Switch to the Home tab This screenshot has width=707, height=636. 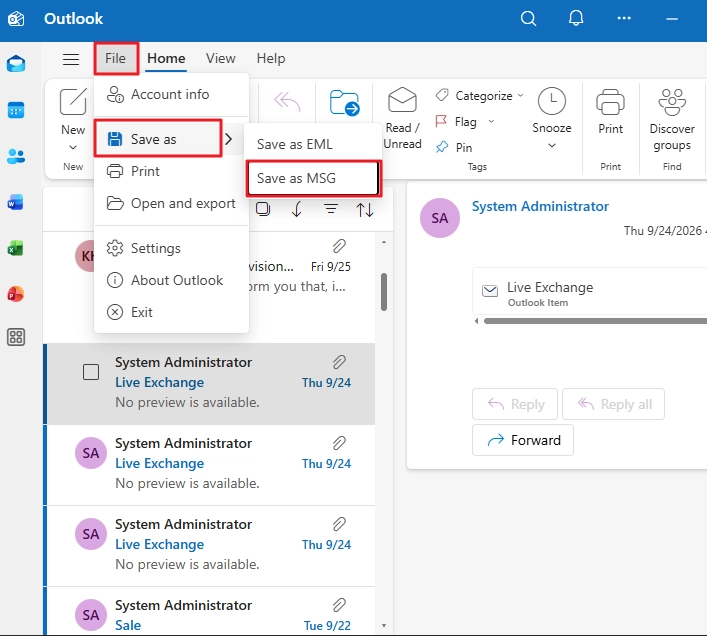(x=166, y=58)
